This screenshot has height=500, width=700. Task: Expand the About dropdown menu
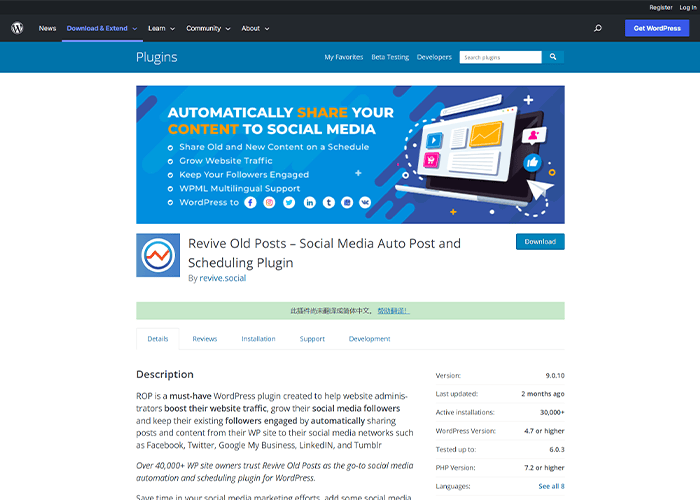255,28
